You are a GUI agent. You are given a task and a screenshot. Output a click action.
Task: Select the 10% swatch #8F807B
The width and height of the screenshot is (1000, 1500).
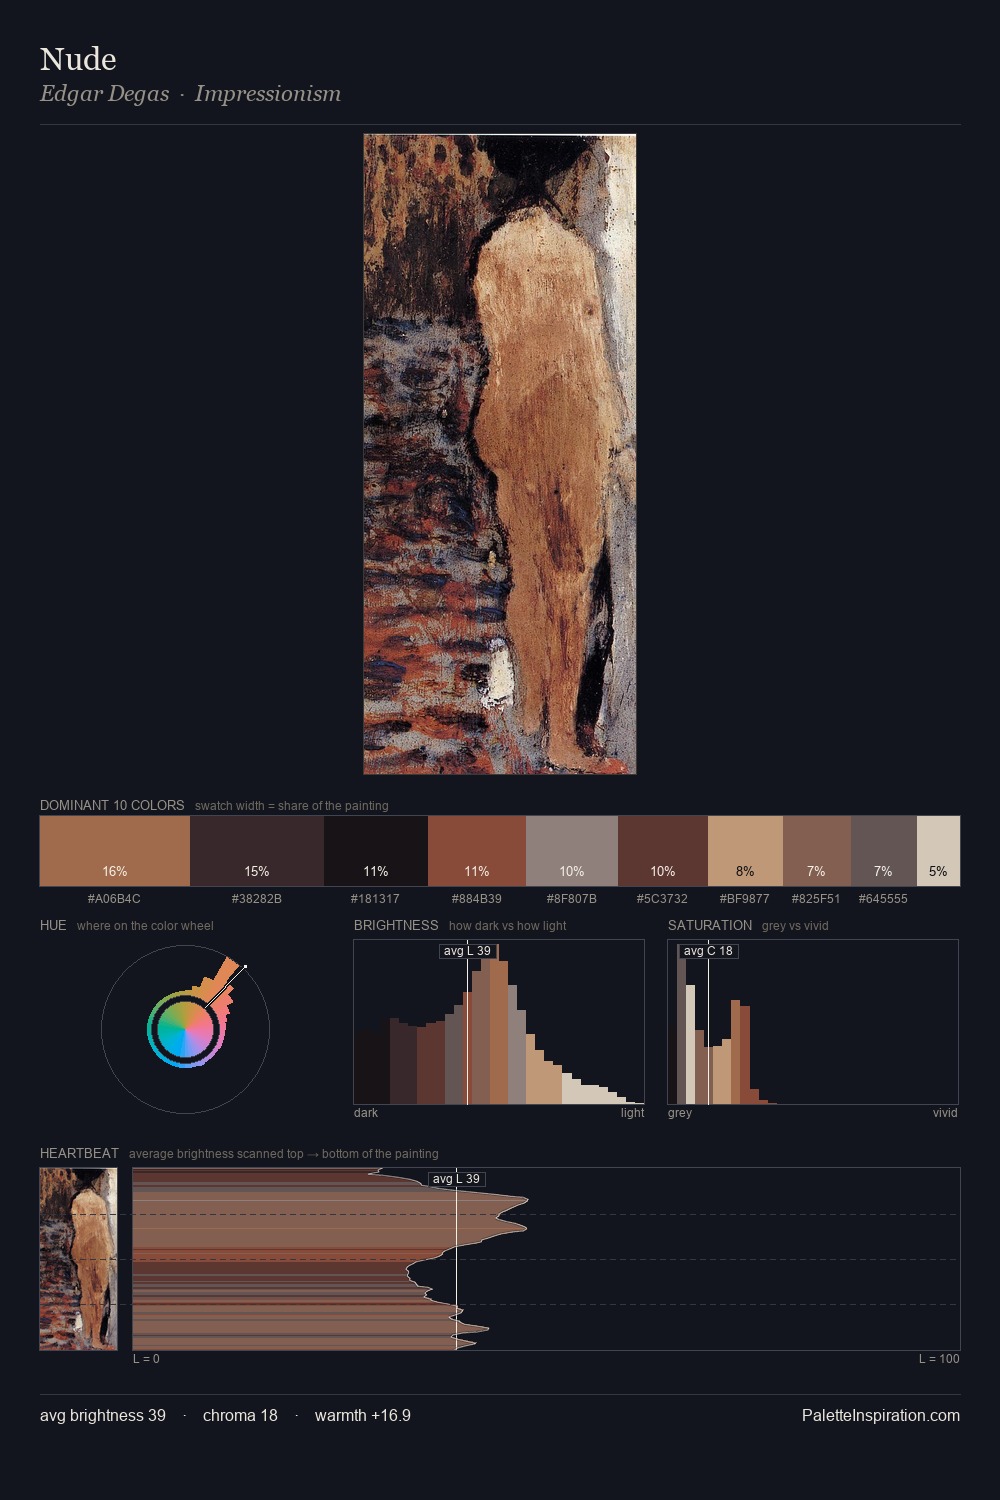click(x=572, y=851)
